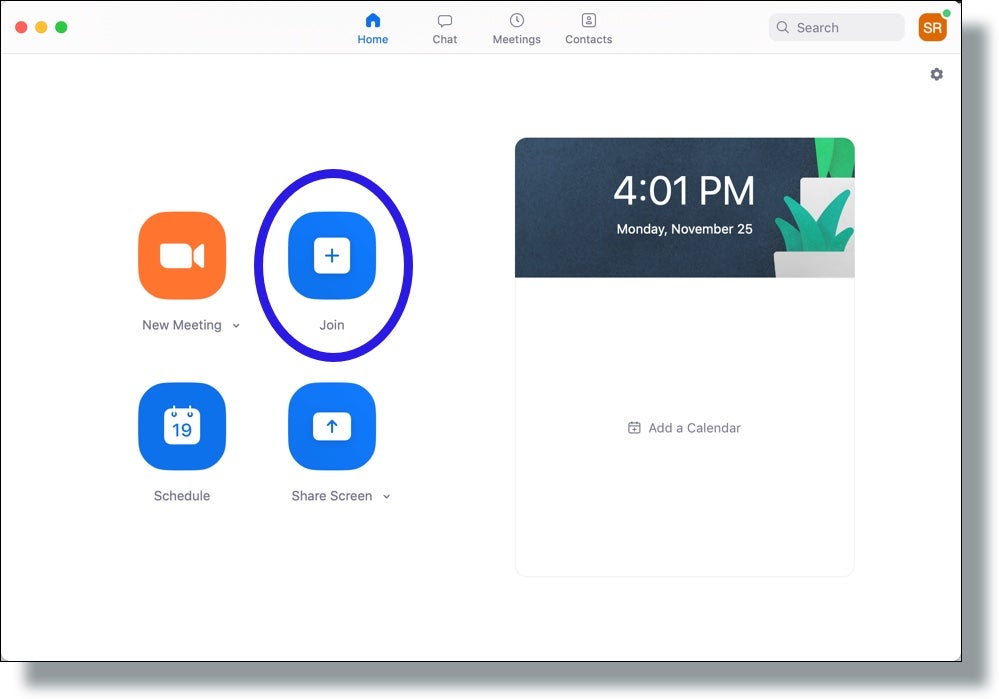This screenshot has width=999, height=699.
Task: Go to the Contacts tab
Action: click(x=588, y=29)
